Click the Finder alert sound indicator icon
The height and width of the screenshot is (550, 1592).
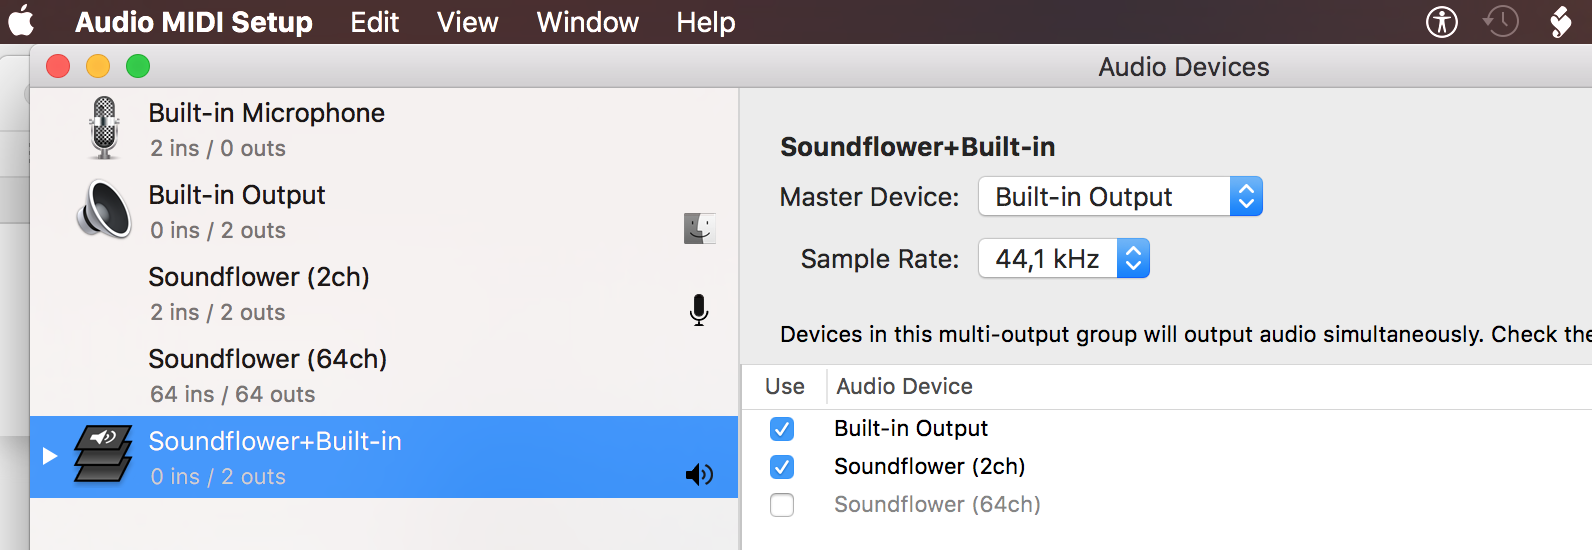tap(699, 229)
